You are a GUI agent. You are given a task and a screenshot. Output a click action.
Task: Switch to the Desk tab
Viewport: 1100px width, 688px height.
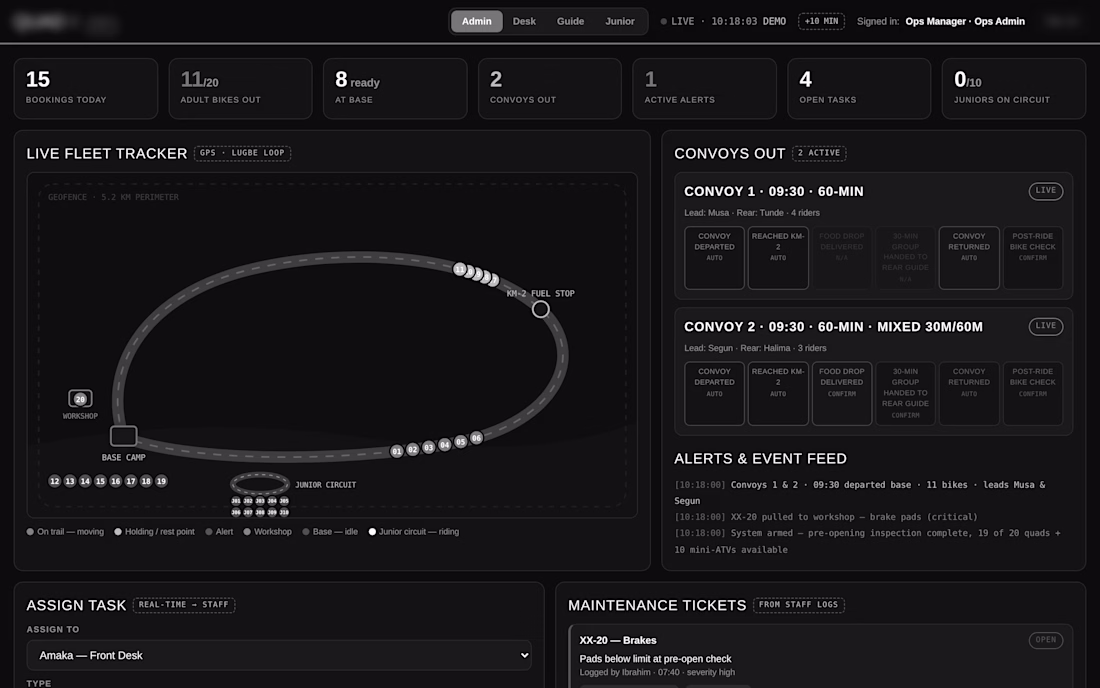click(524, 21)
